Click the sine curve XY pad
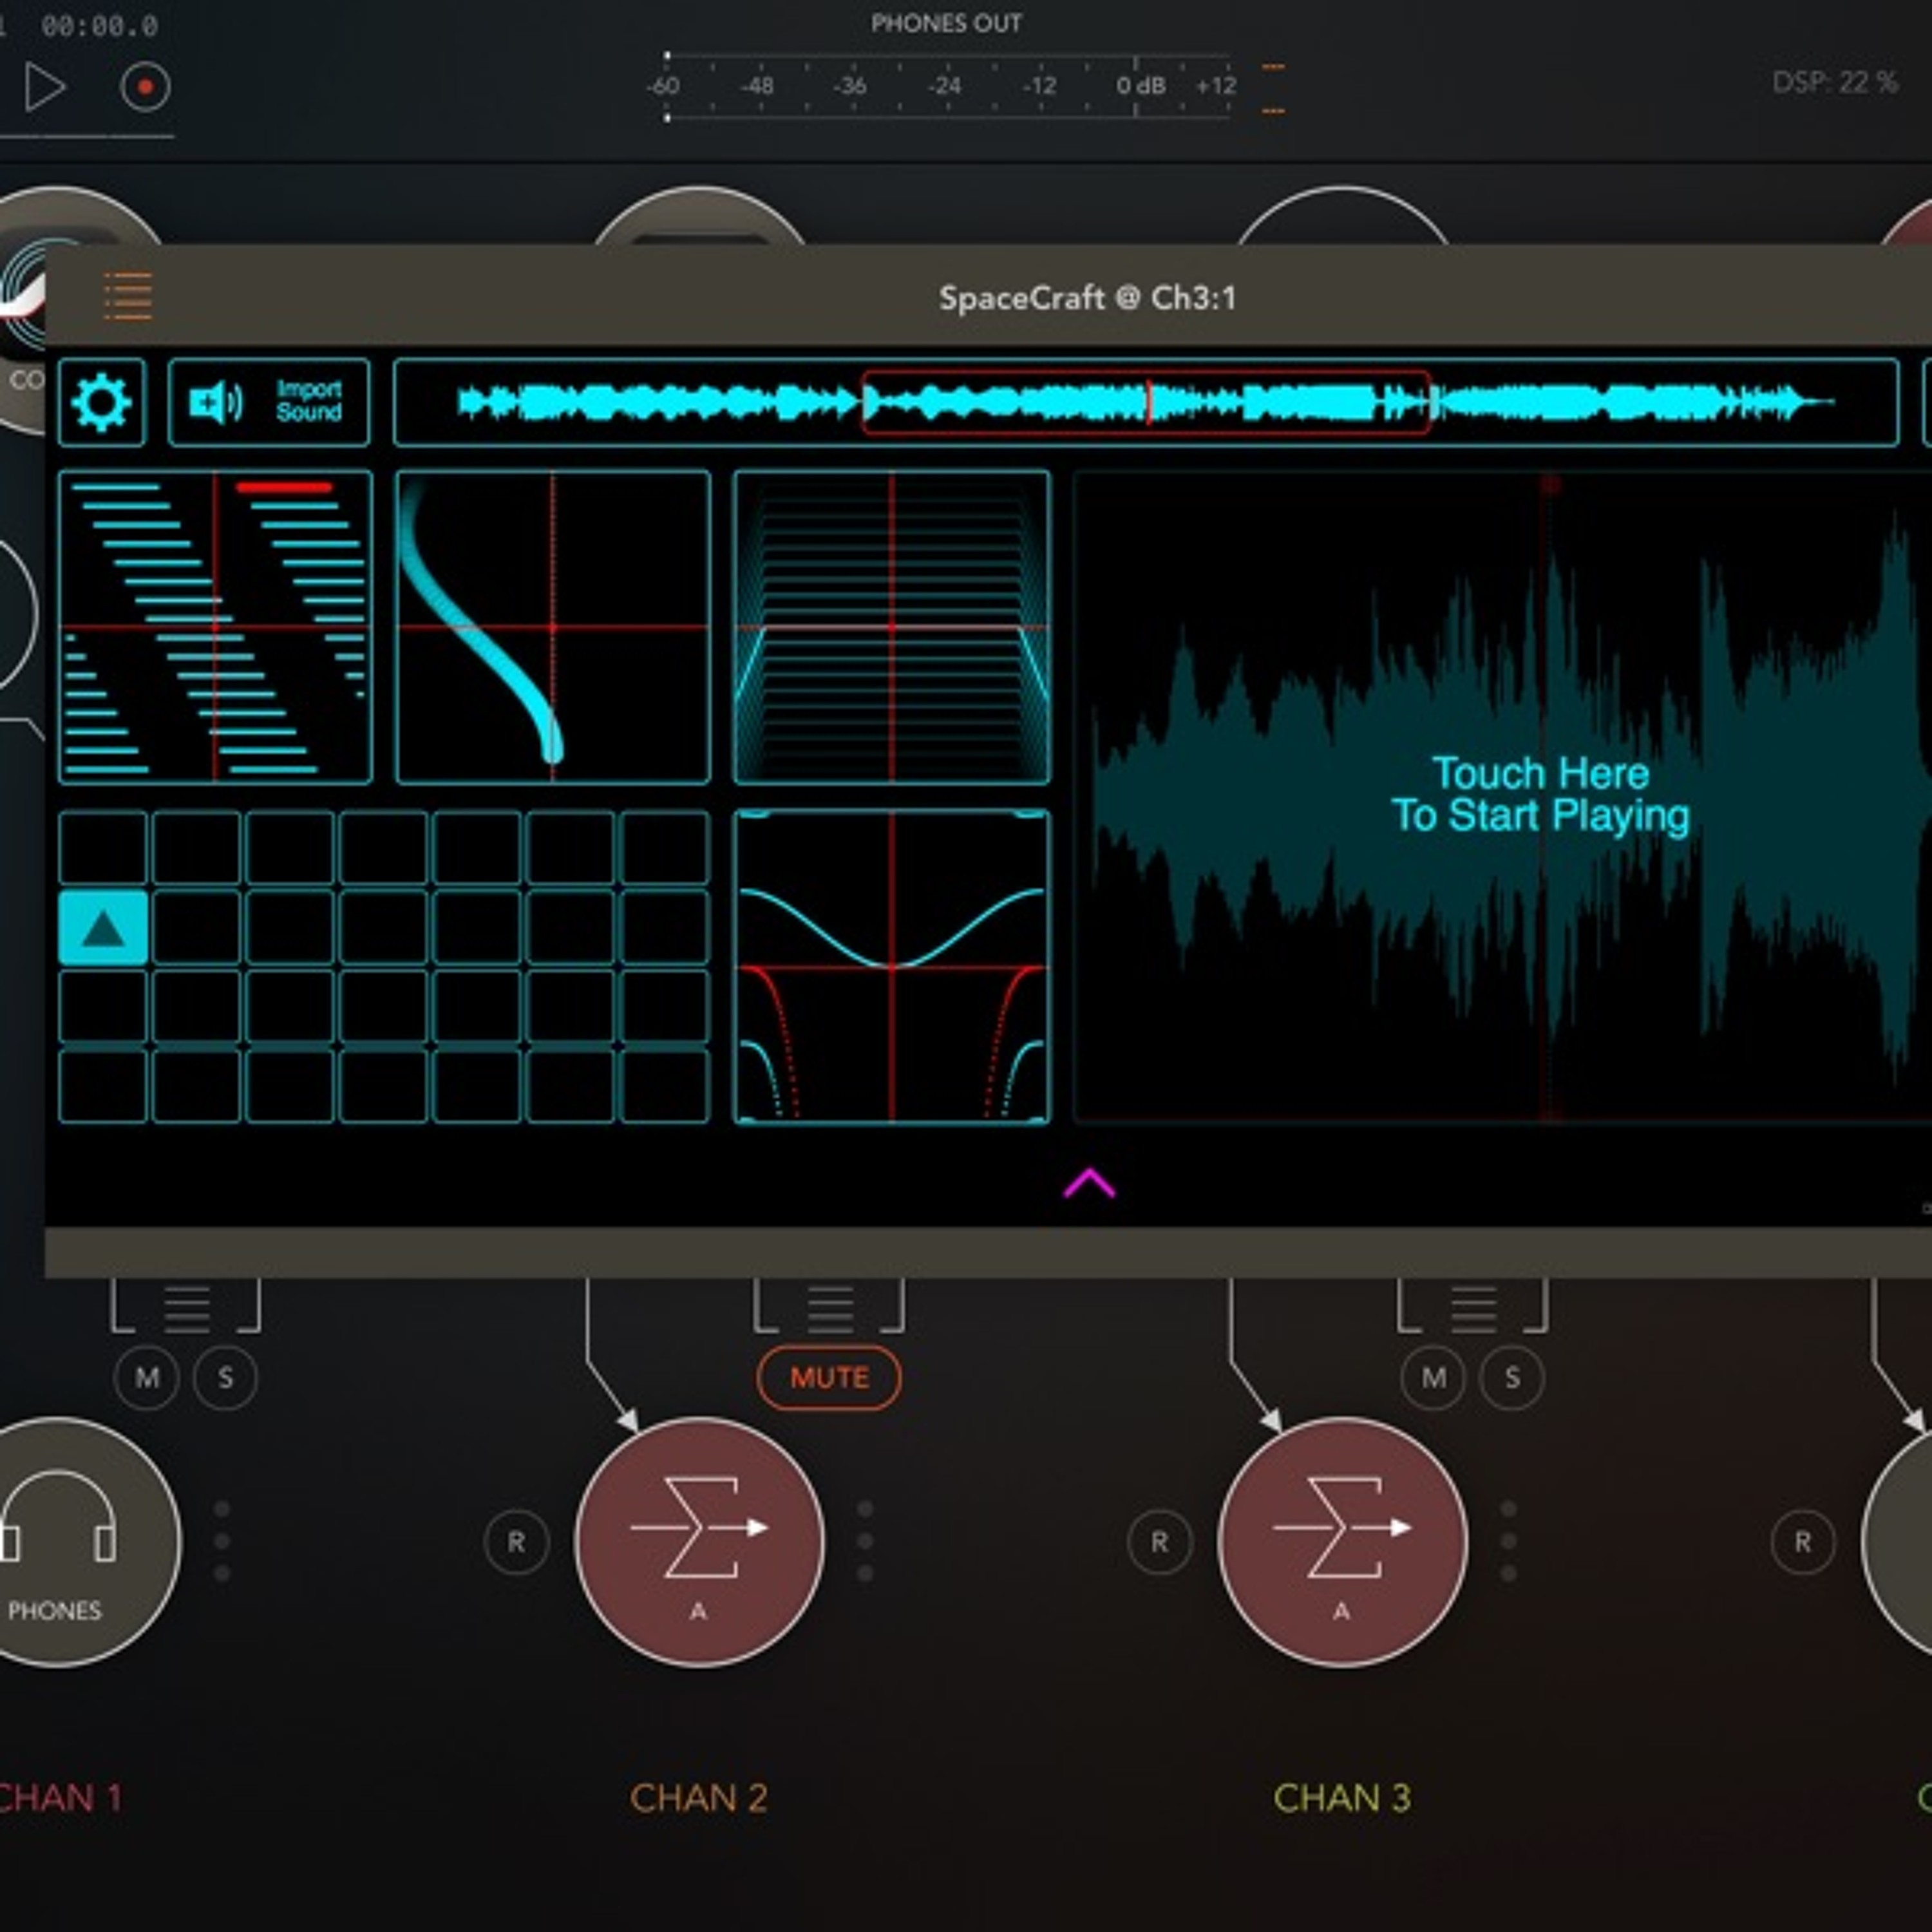Image resolution: width=1932 pixels, height=1932 pixels. click(892, 967)
